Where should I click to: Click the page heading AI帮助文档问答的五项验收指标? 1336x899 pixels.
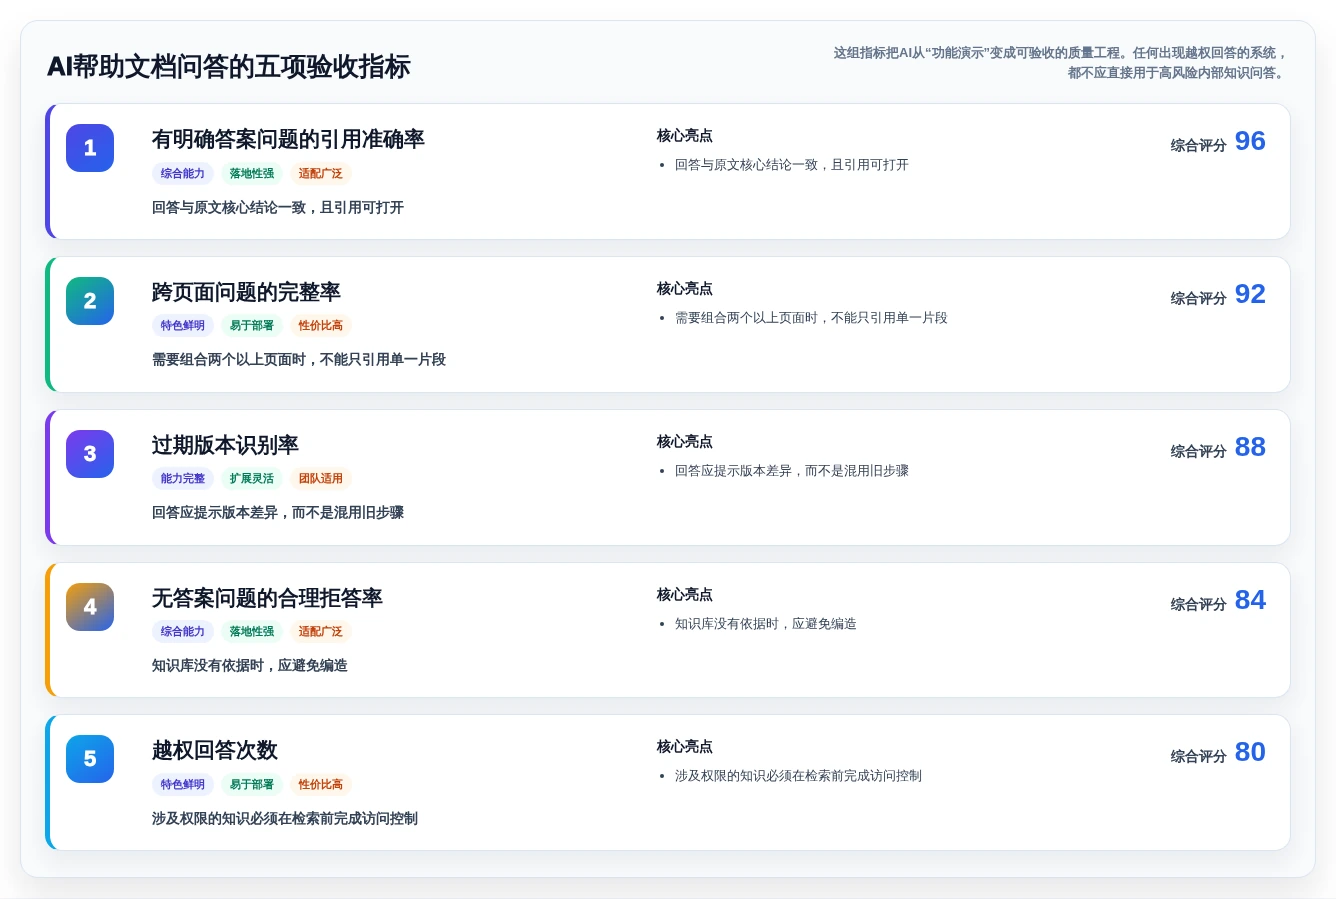pyautogui.click(x=229, y=67)
